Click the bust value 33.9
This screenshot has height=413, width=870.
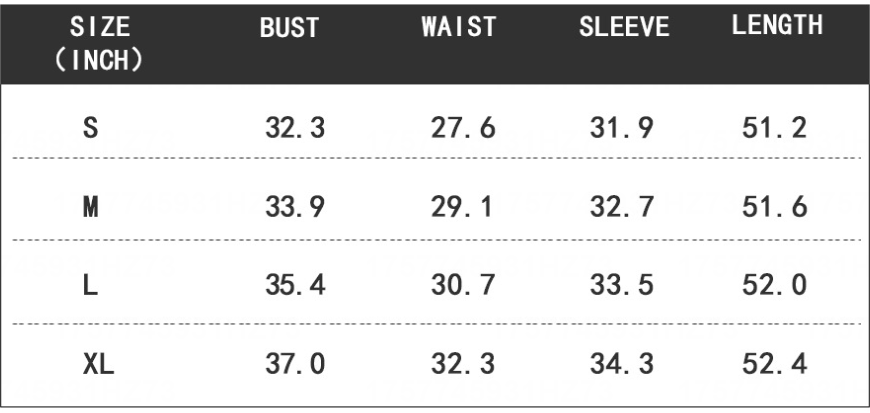click(295, 207)
